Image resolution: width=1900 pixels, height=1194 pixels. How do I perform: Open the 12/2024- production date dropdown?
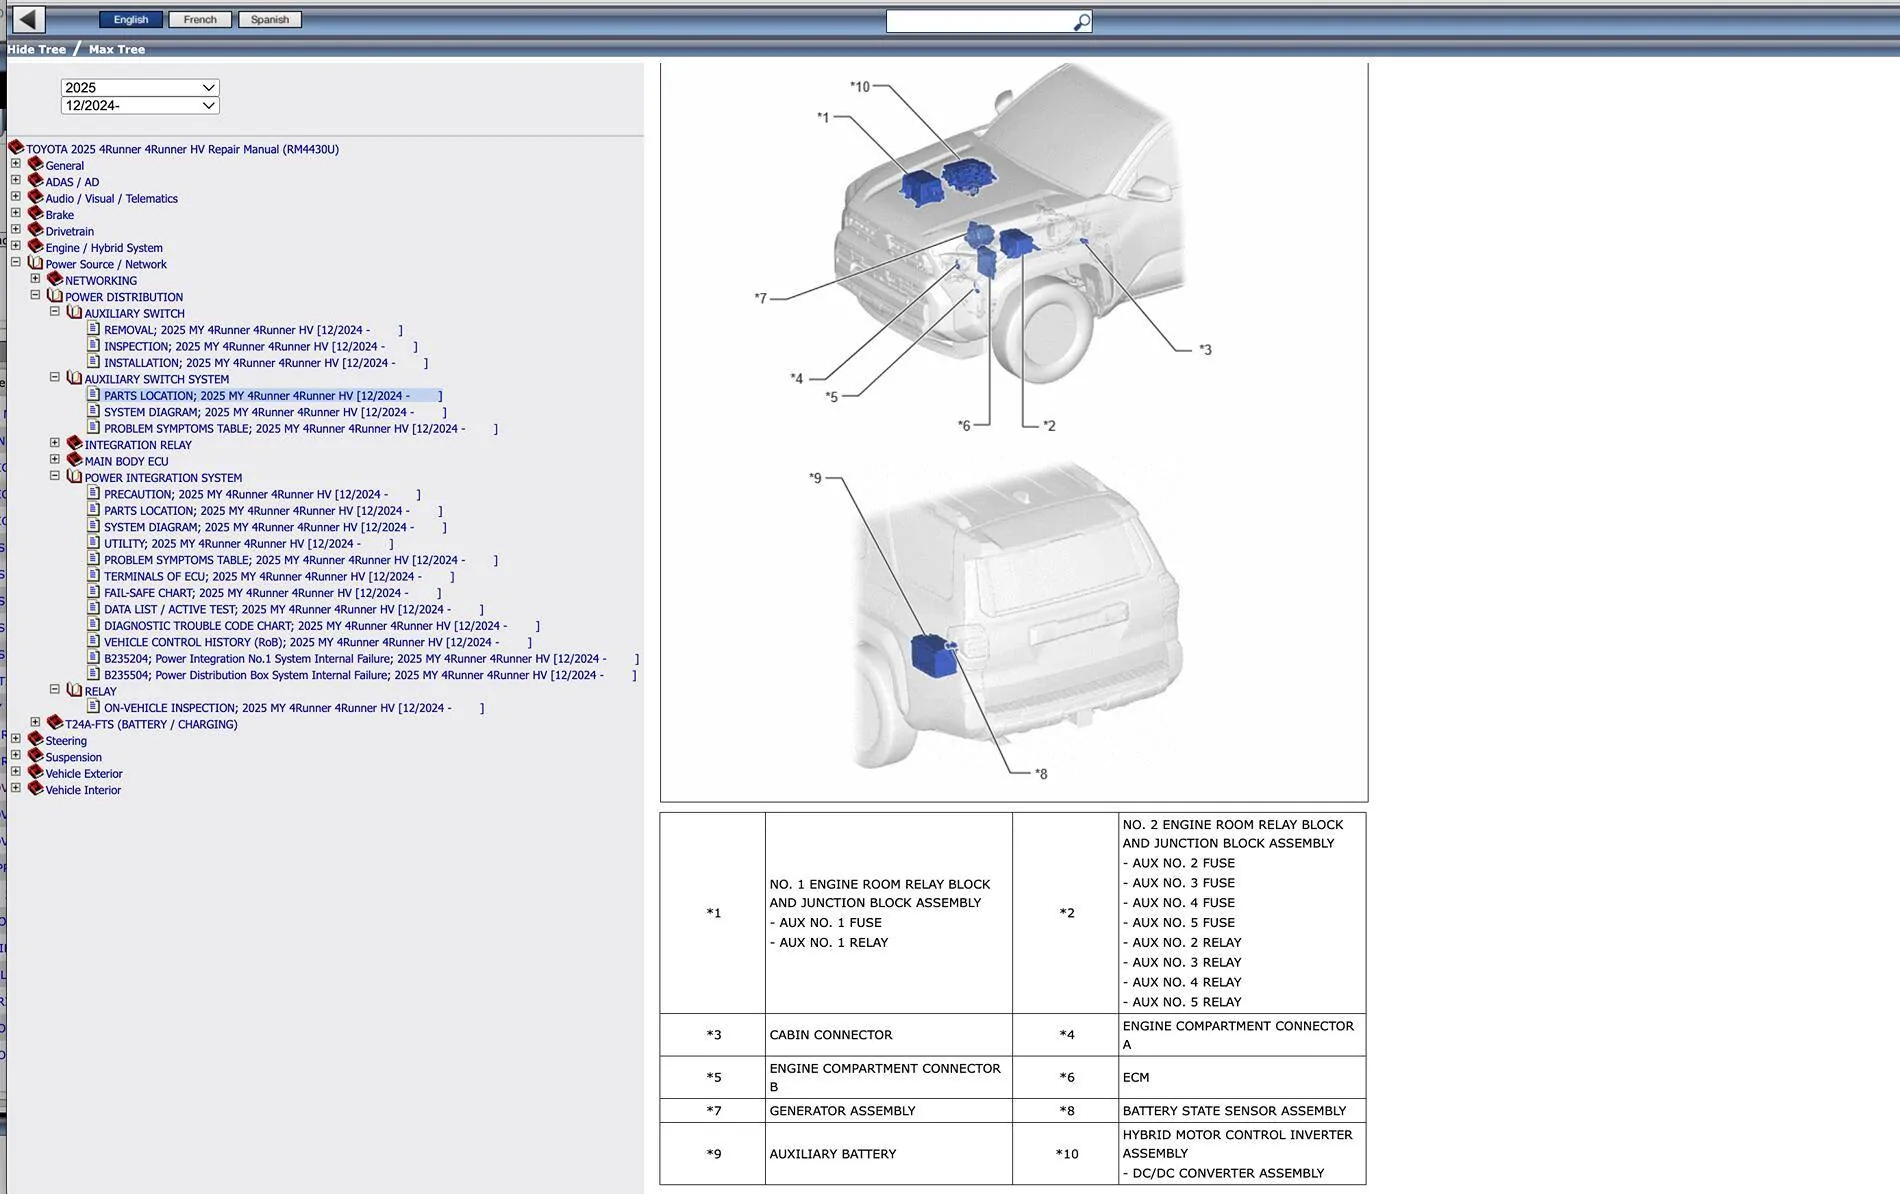[140, 105]
